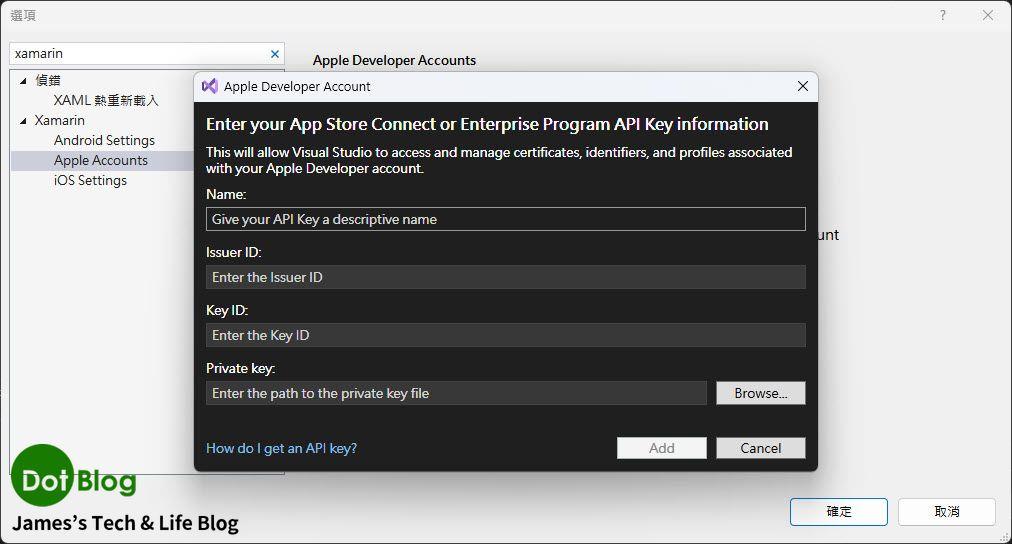The image size is (1012, 544).
Task: Collapse the Xamarin tree node
Action: [24, 121]
